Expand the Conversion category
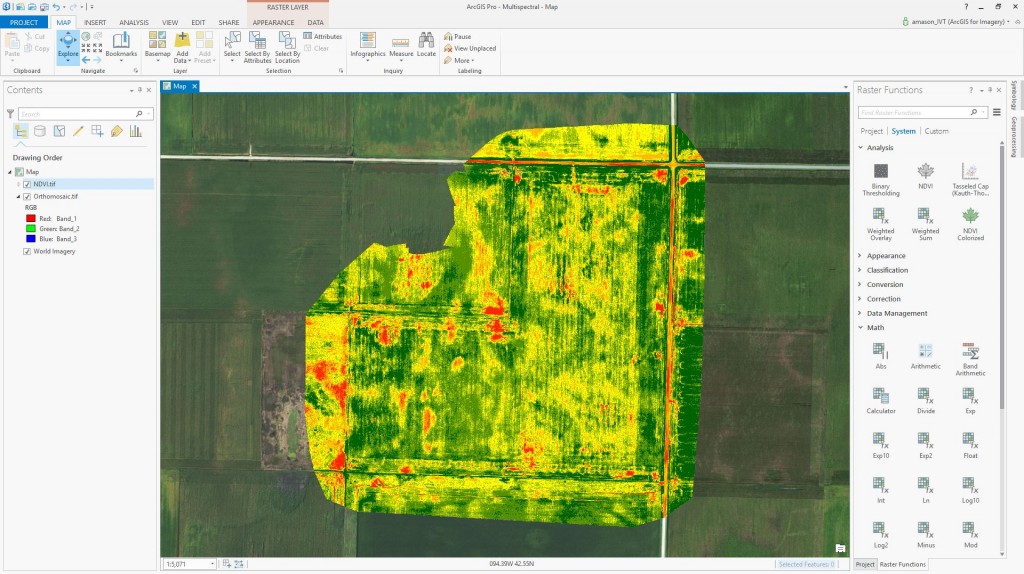 [x=860, y=284]
